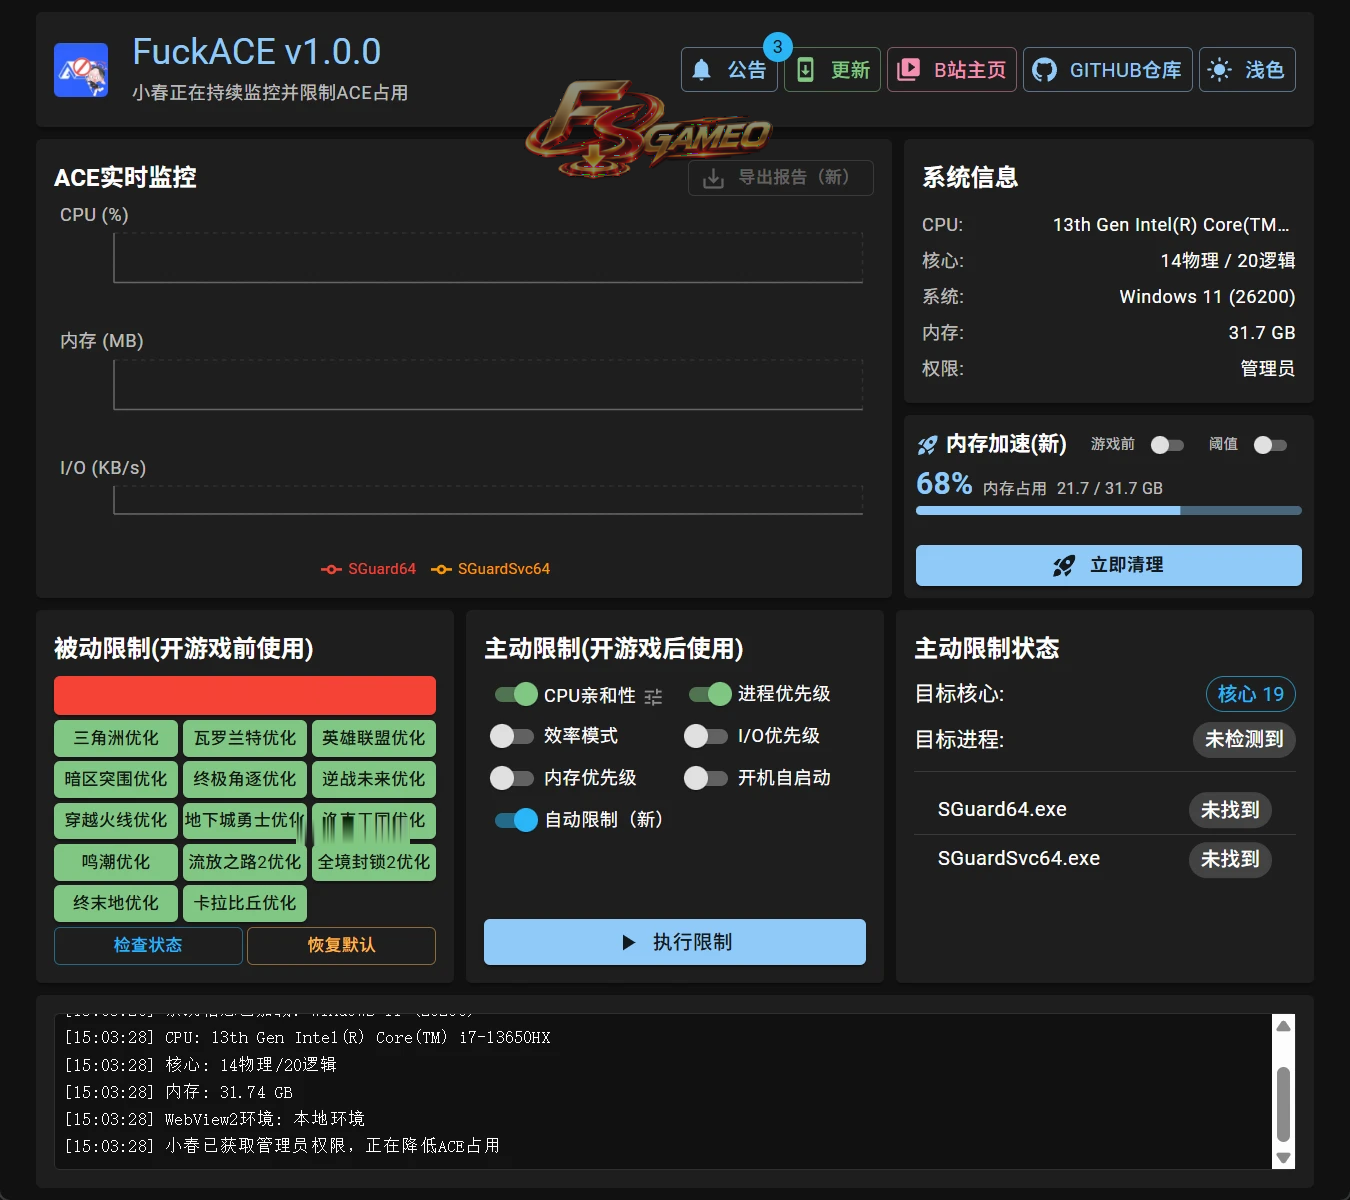Click 检查状态 check status button
Viewport: 1350px width, 1200px height.
point(148,946)
